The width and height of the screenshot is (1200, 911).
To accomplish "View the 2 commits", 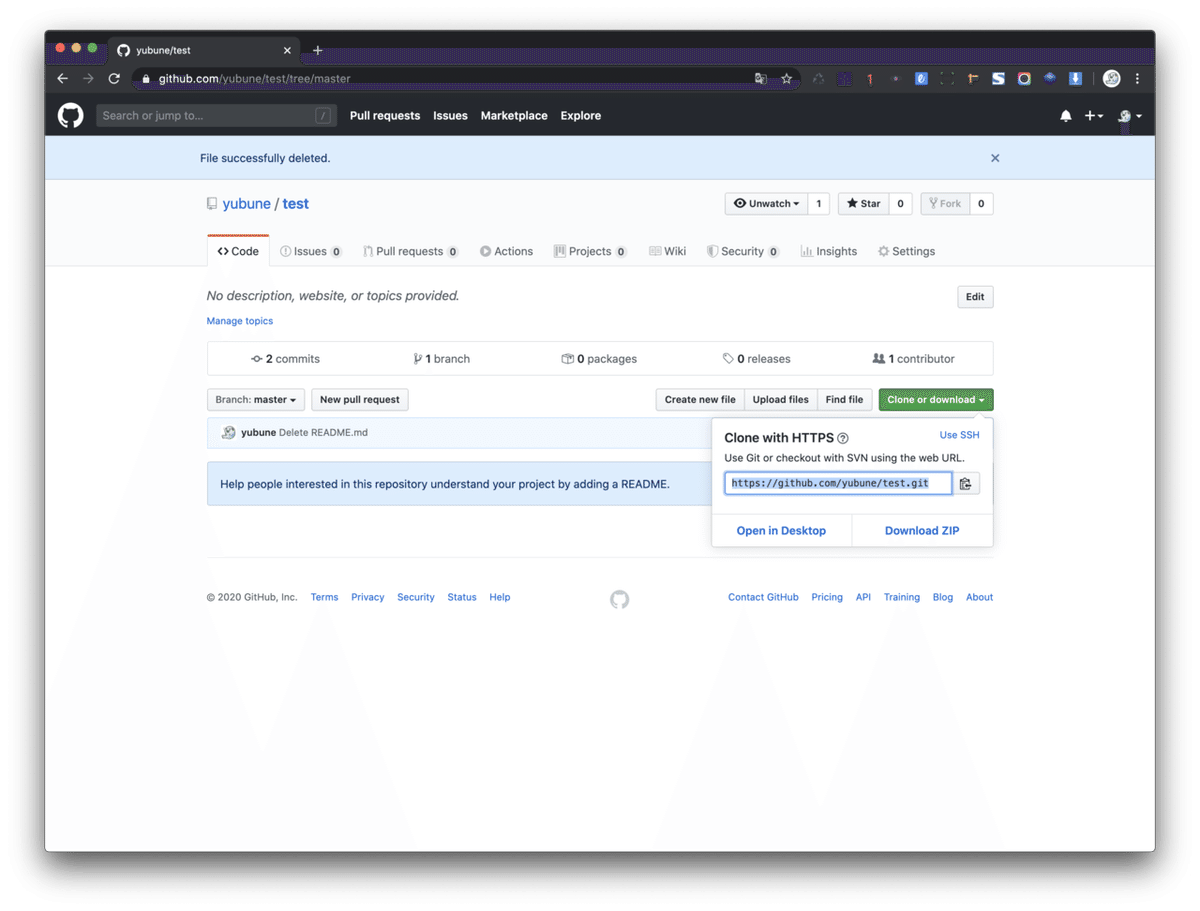I will click(x=285, y=359).
